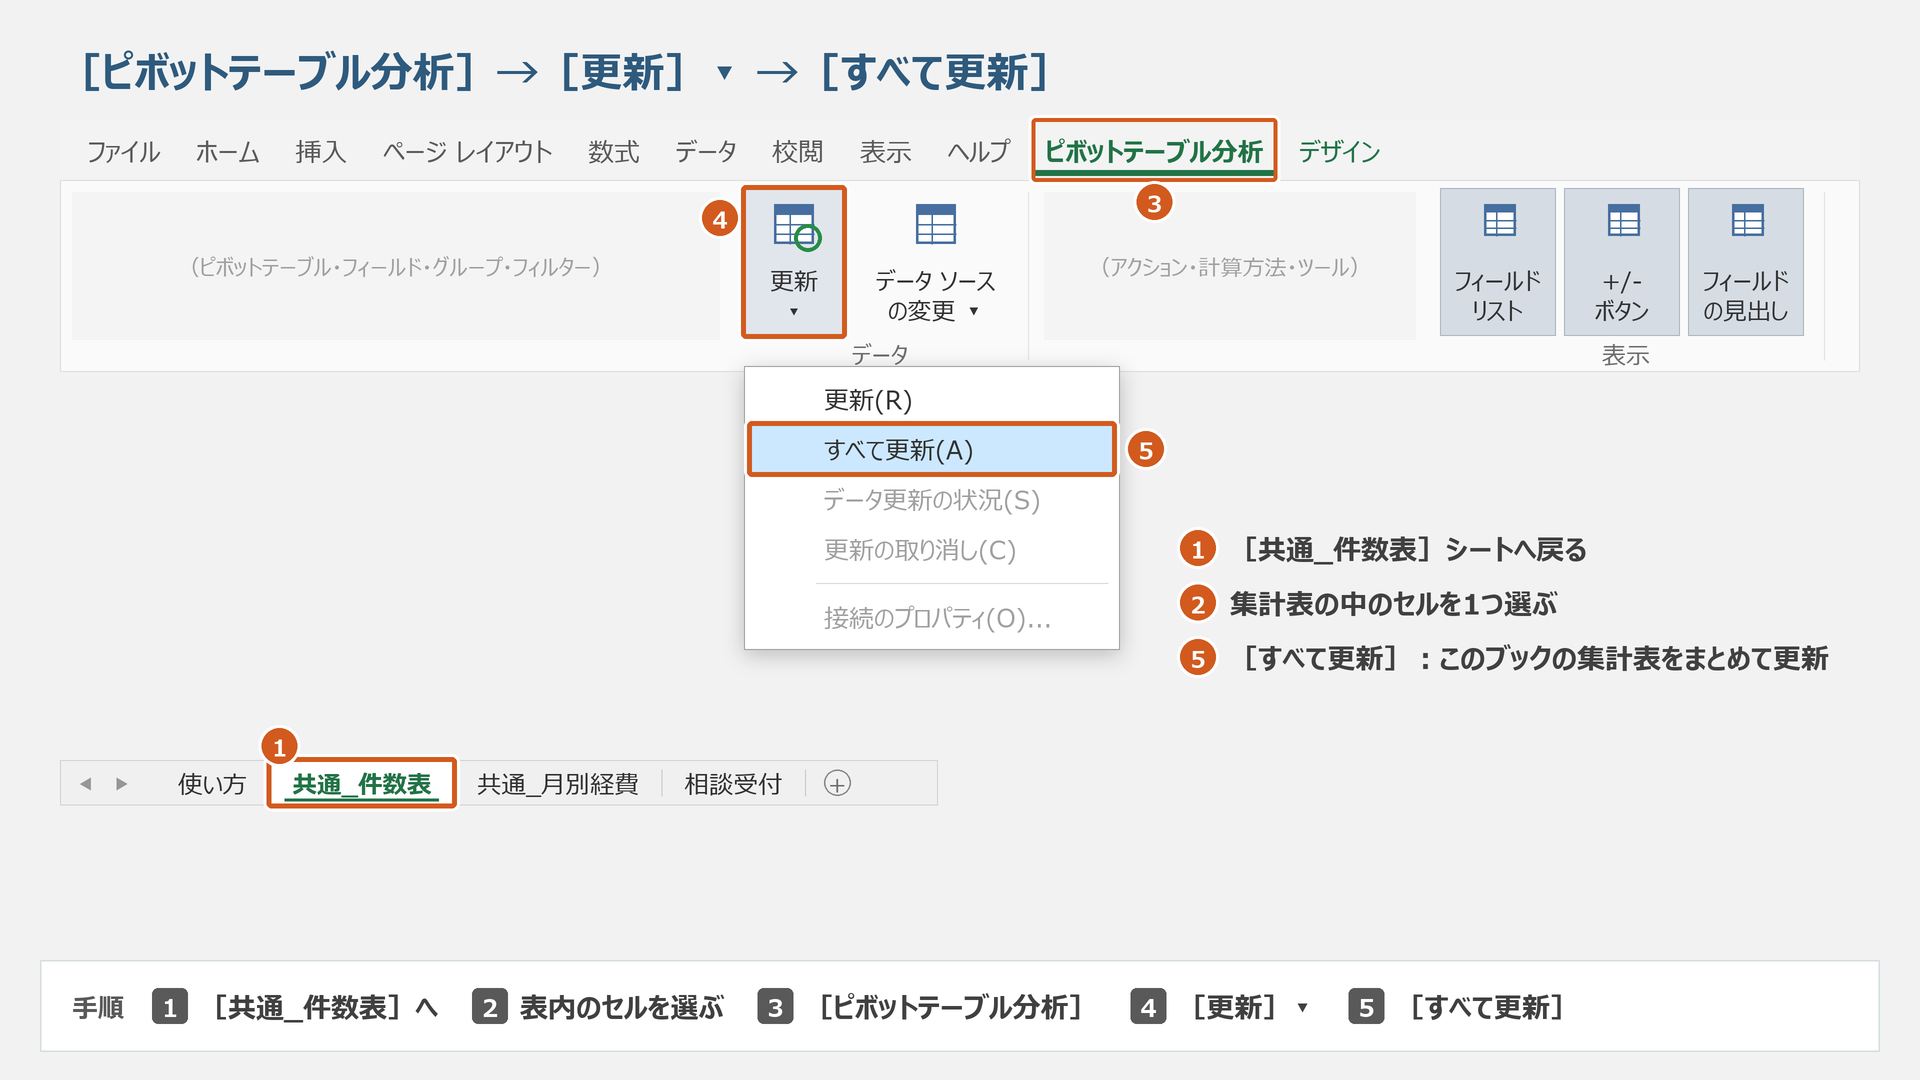Switch to the デザイン tab
Image resolution: width=1920 pixels, height=1080 pixels.
pyautogui.click(x=1339, y=152)
